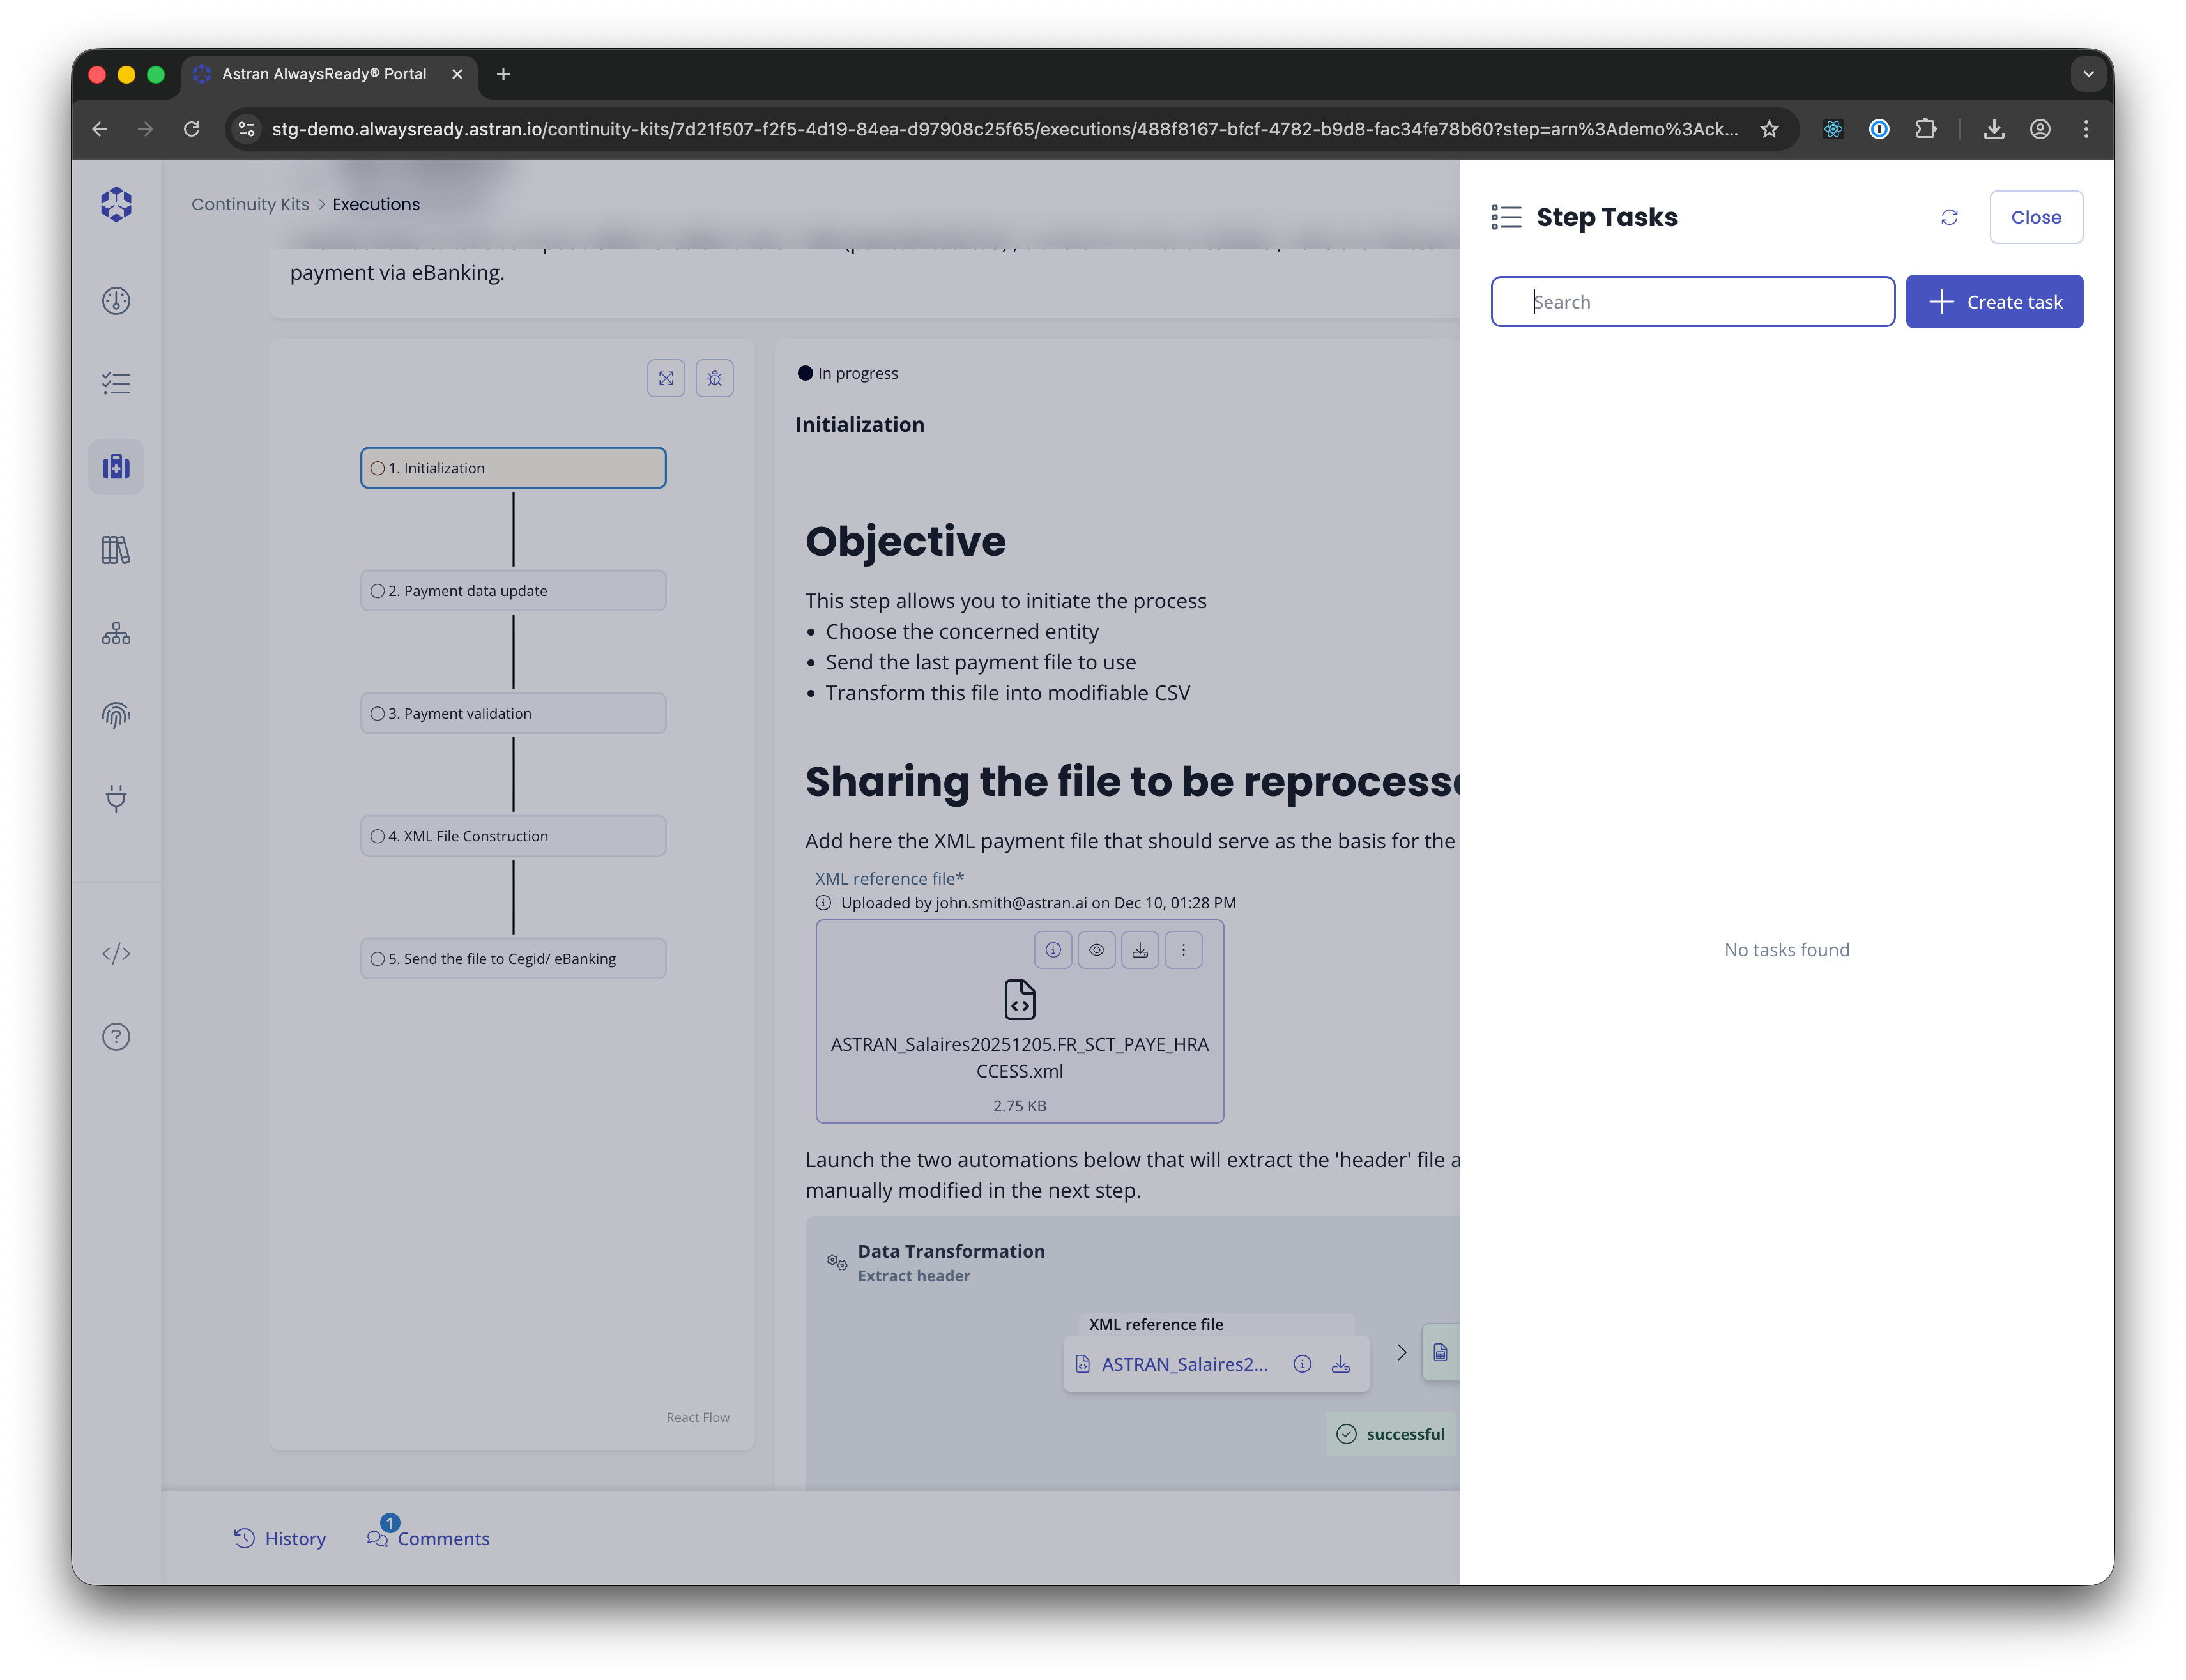Open the library books icon in sidebar
The image size is (2186, 1680).
click(116, 550)
